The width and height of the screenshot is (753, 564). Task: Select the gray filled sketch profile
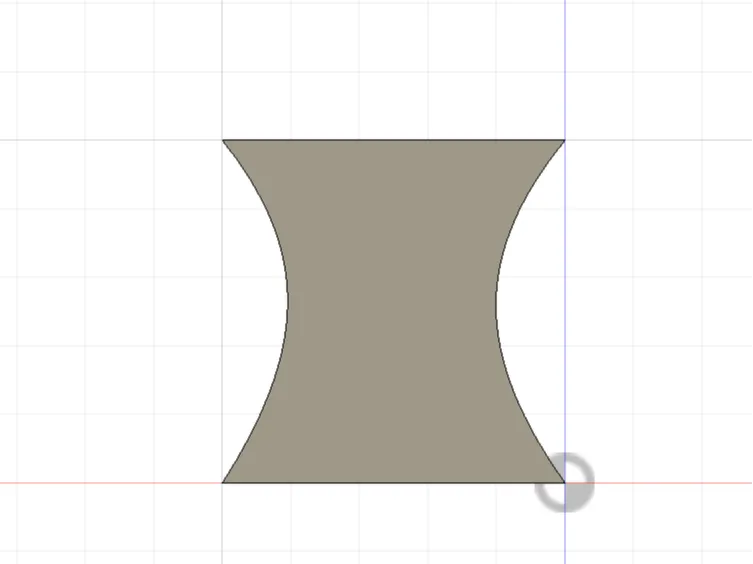point(392,311)
